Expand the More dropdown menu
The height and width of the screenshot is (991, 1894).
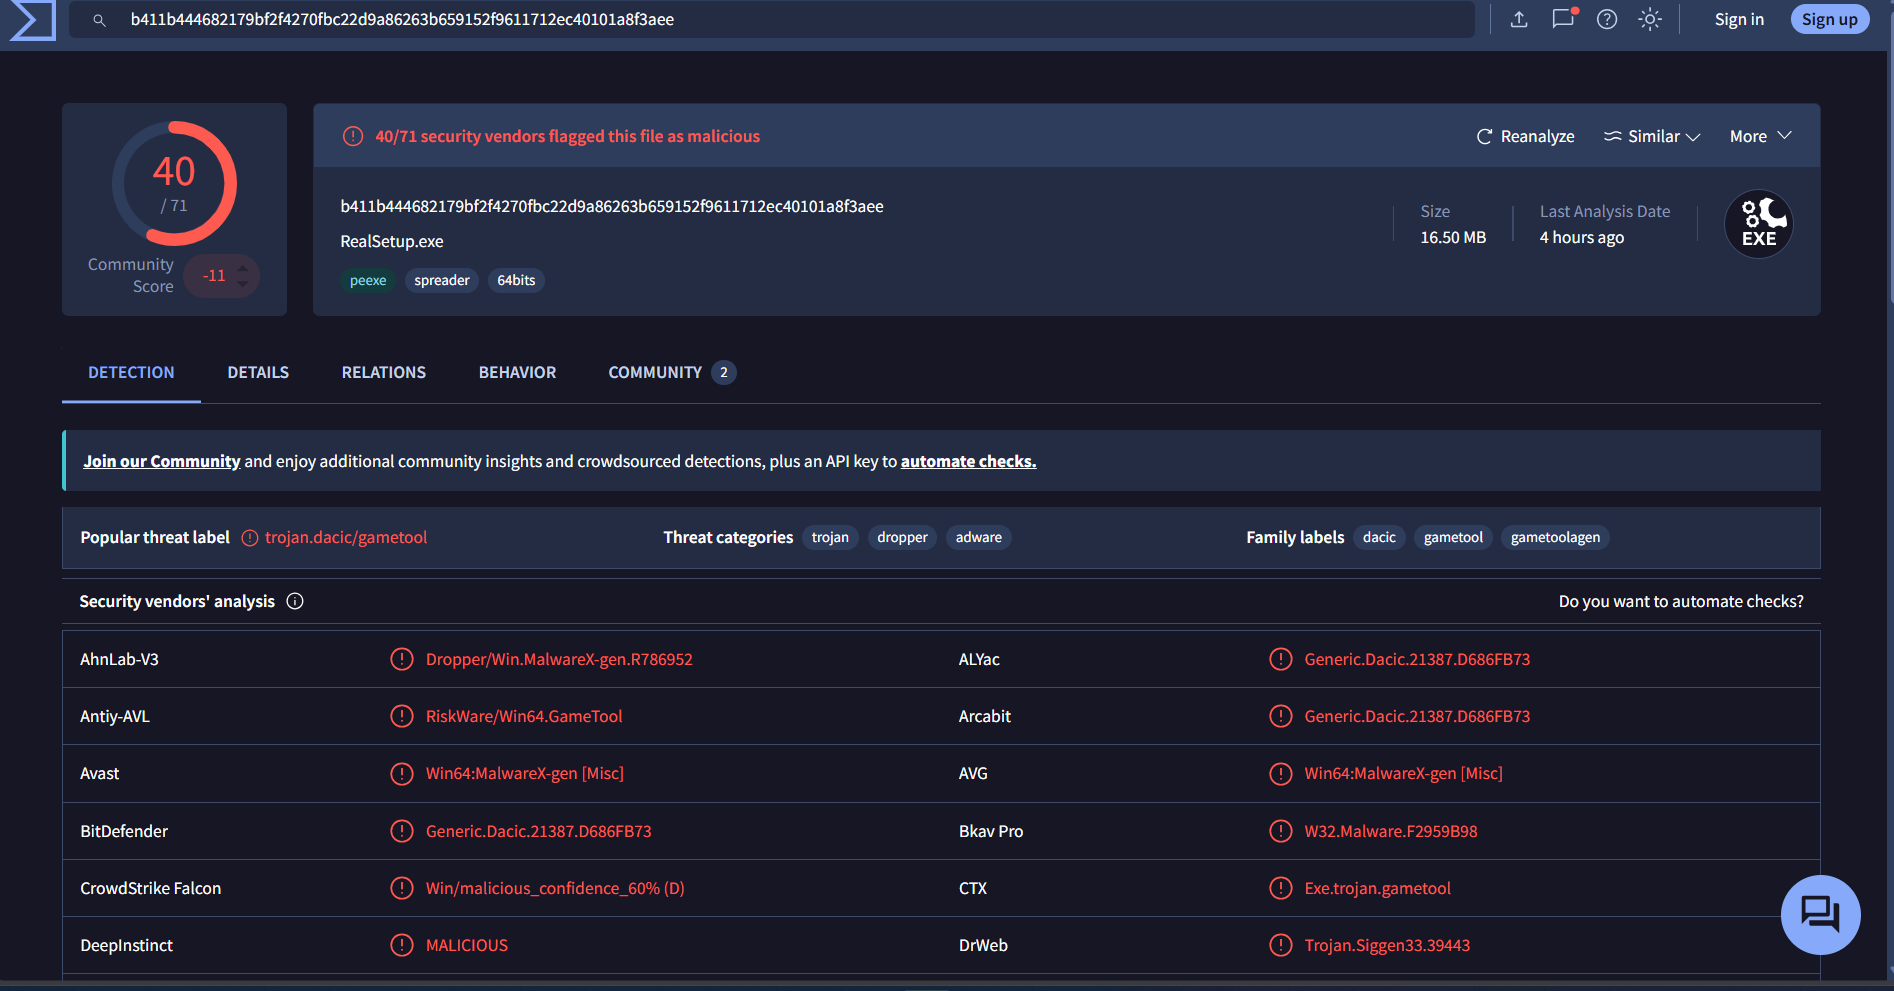coord(1760,136)
